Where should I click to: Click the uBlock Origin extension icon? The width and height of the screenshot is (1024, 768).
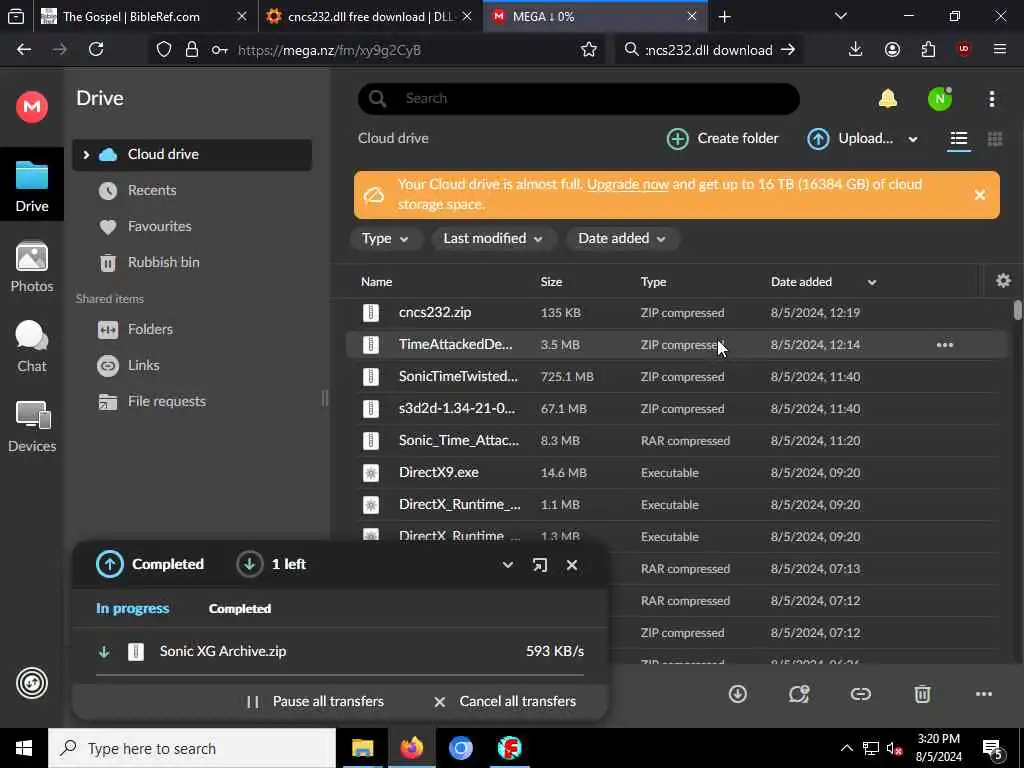coord(963,50)
